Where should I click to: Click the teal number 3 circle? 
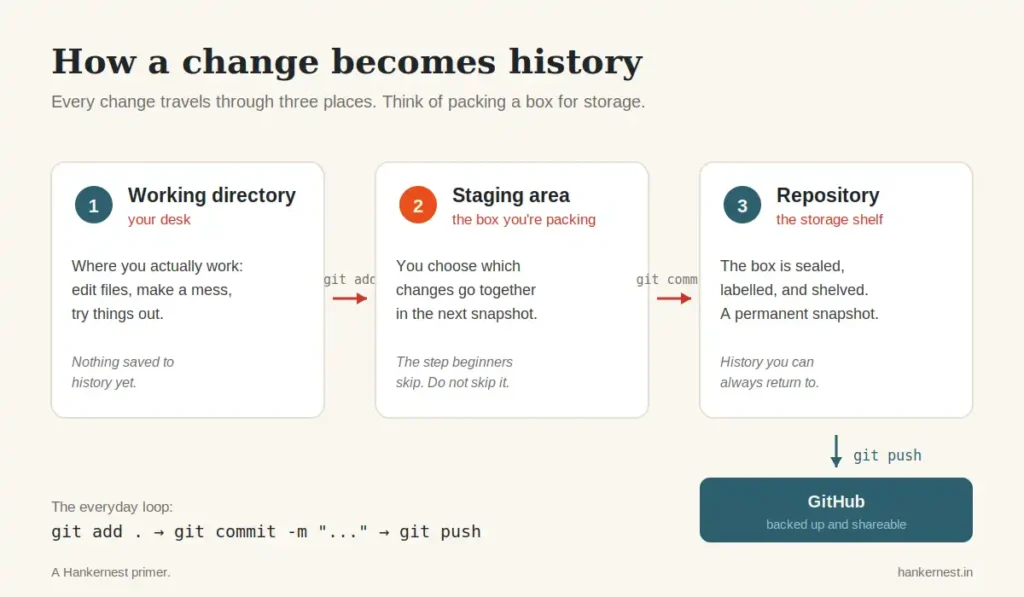[742, 205]
